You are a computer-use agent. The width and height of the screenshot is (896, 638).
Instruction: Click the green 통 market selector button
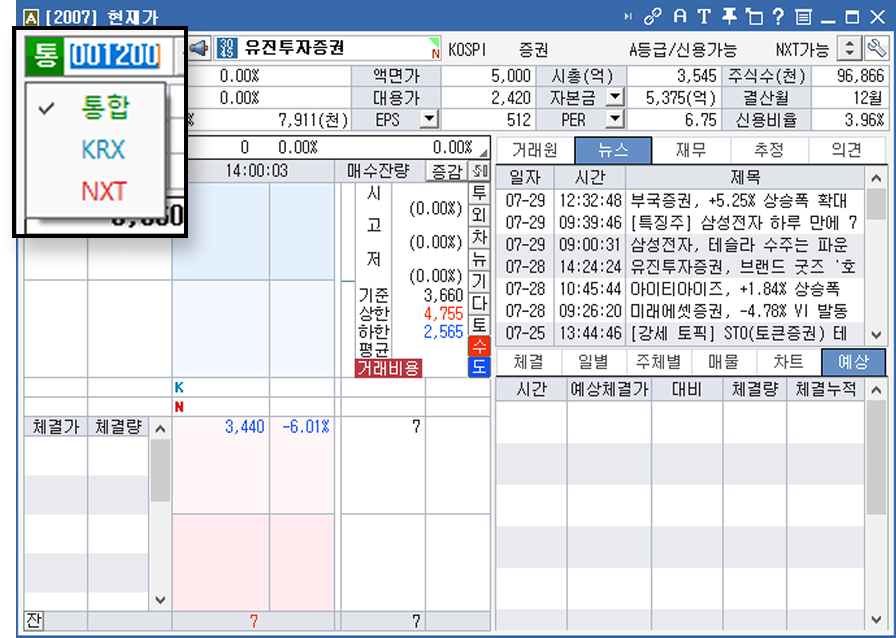(44, 56)
